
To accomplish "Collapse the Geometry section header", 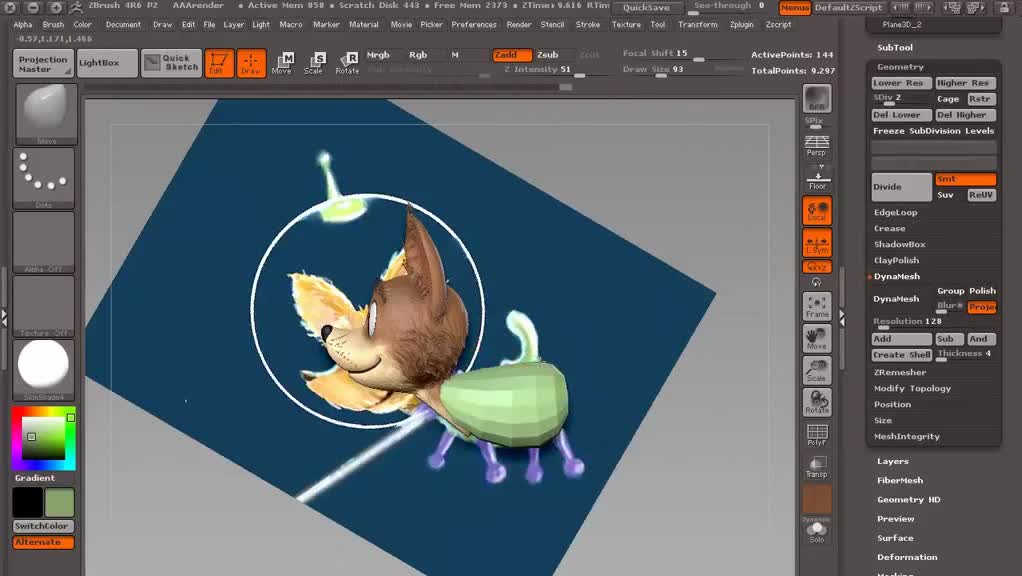I will coord(900,67).
